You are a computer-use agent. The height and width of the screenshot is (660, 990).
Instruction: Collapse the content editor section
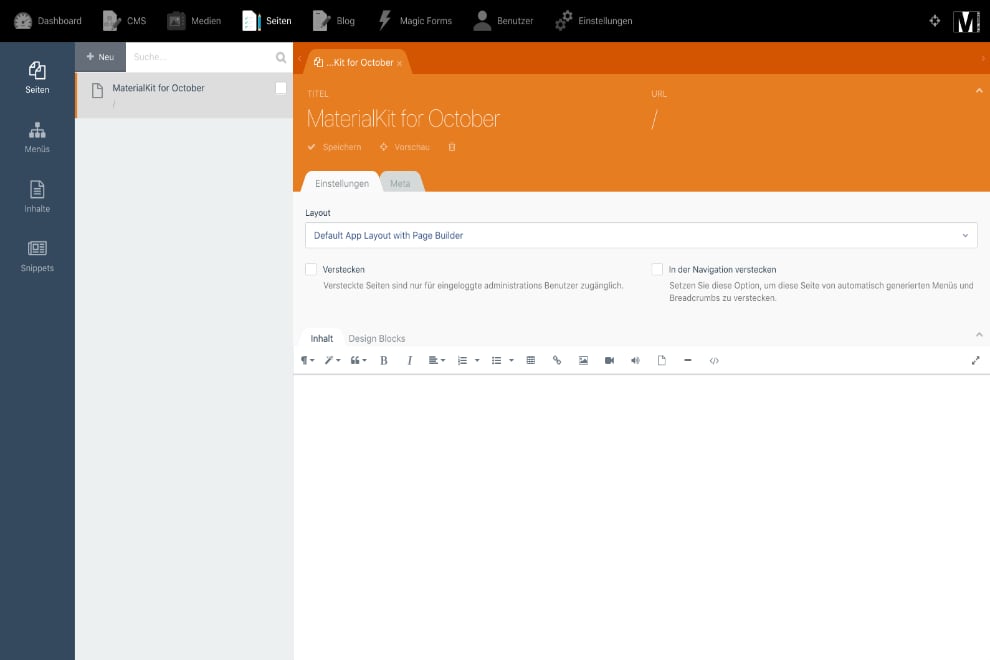pos(979,335)
